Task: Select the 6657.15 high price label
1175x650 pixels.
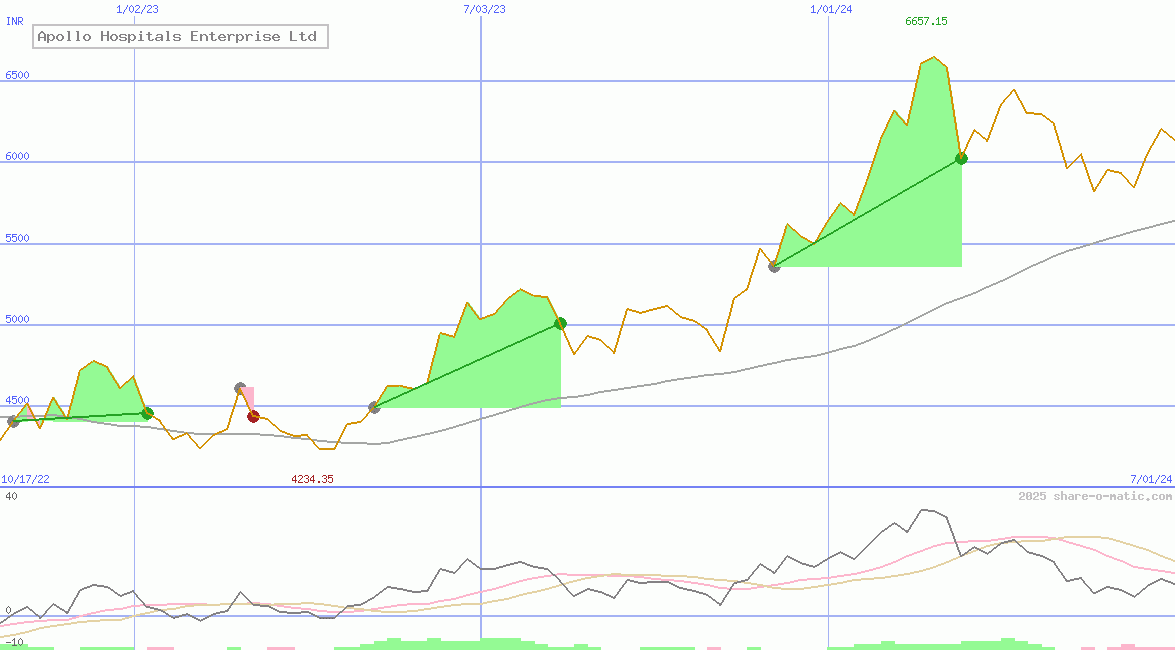Action: 926,21
